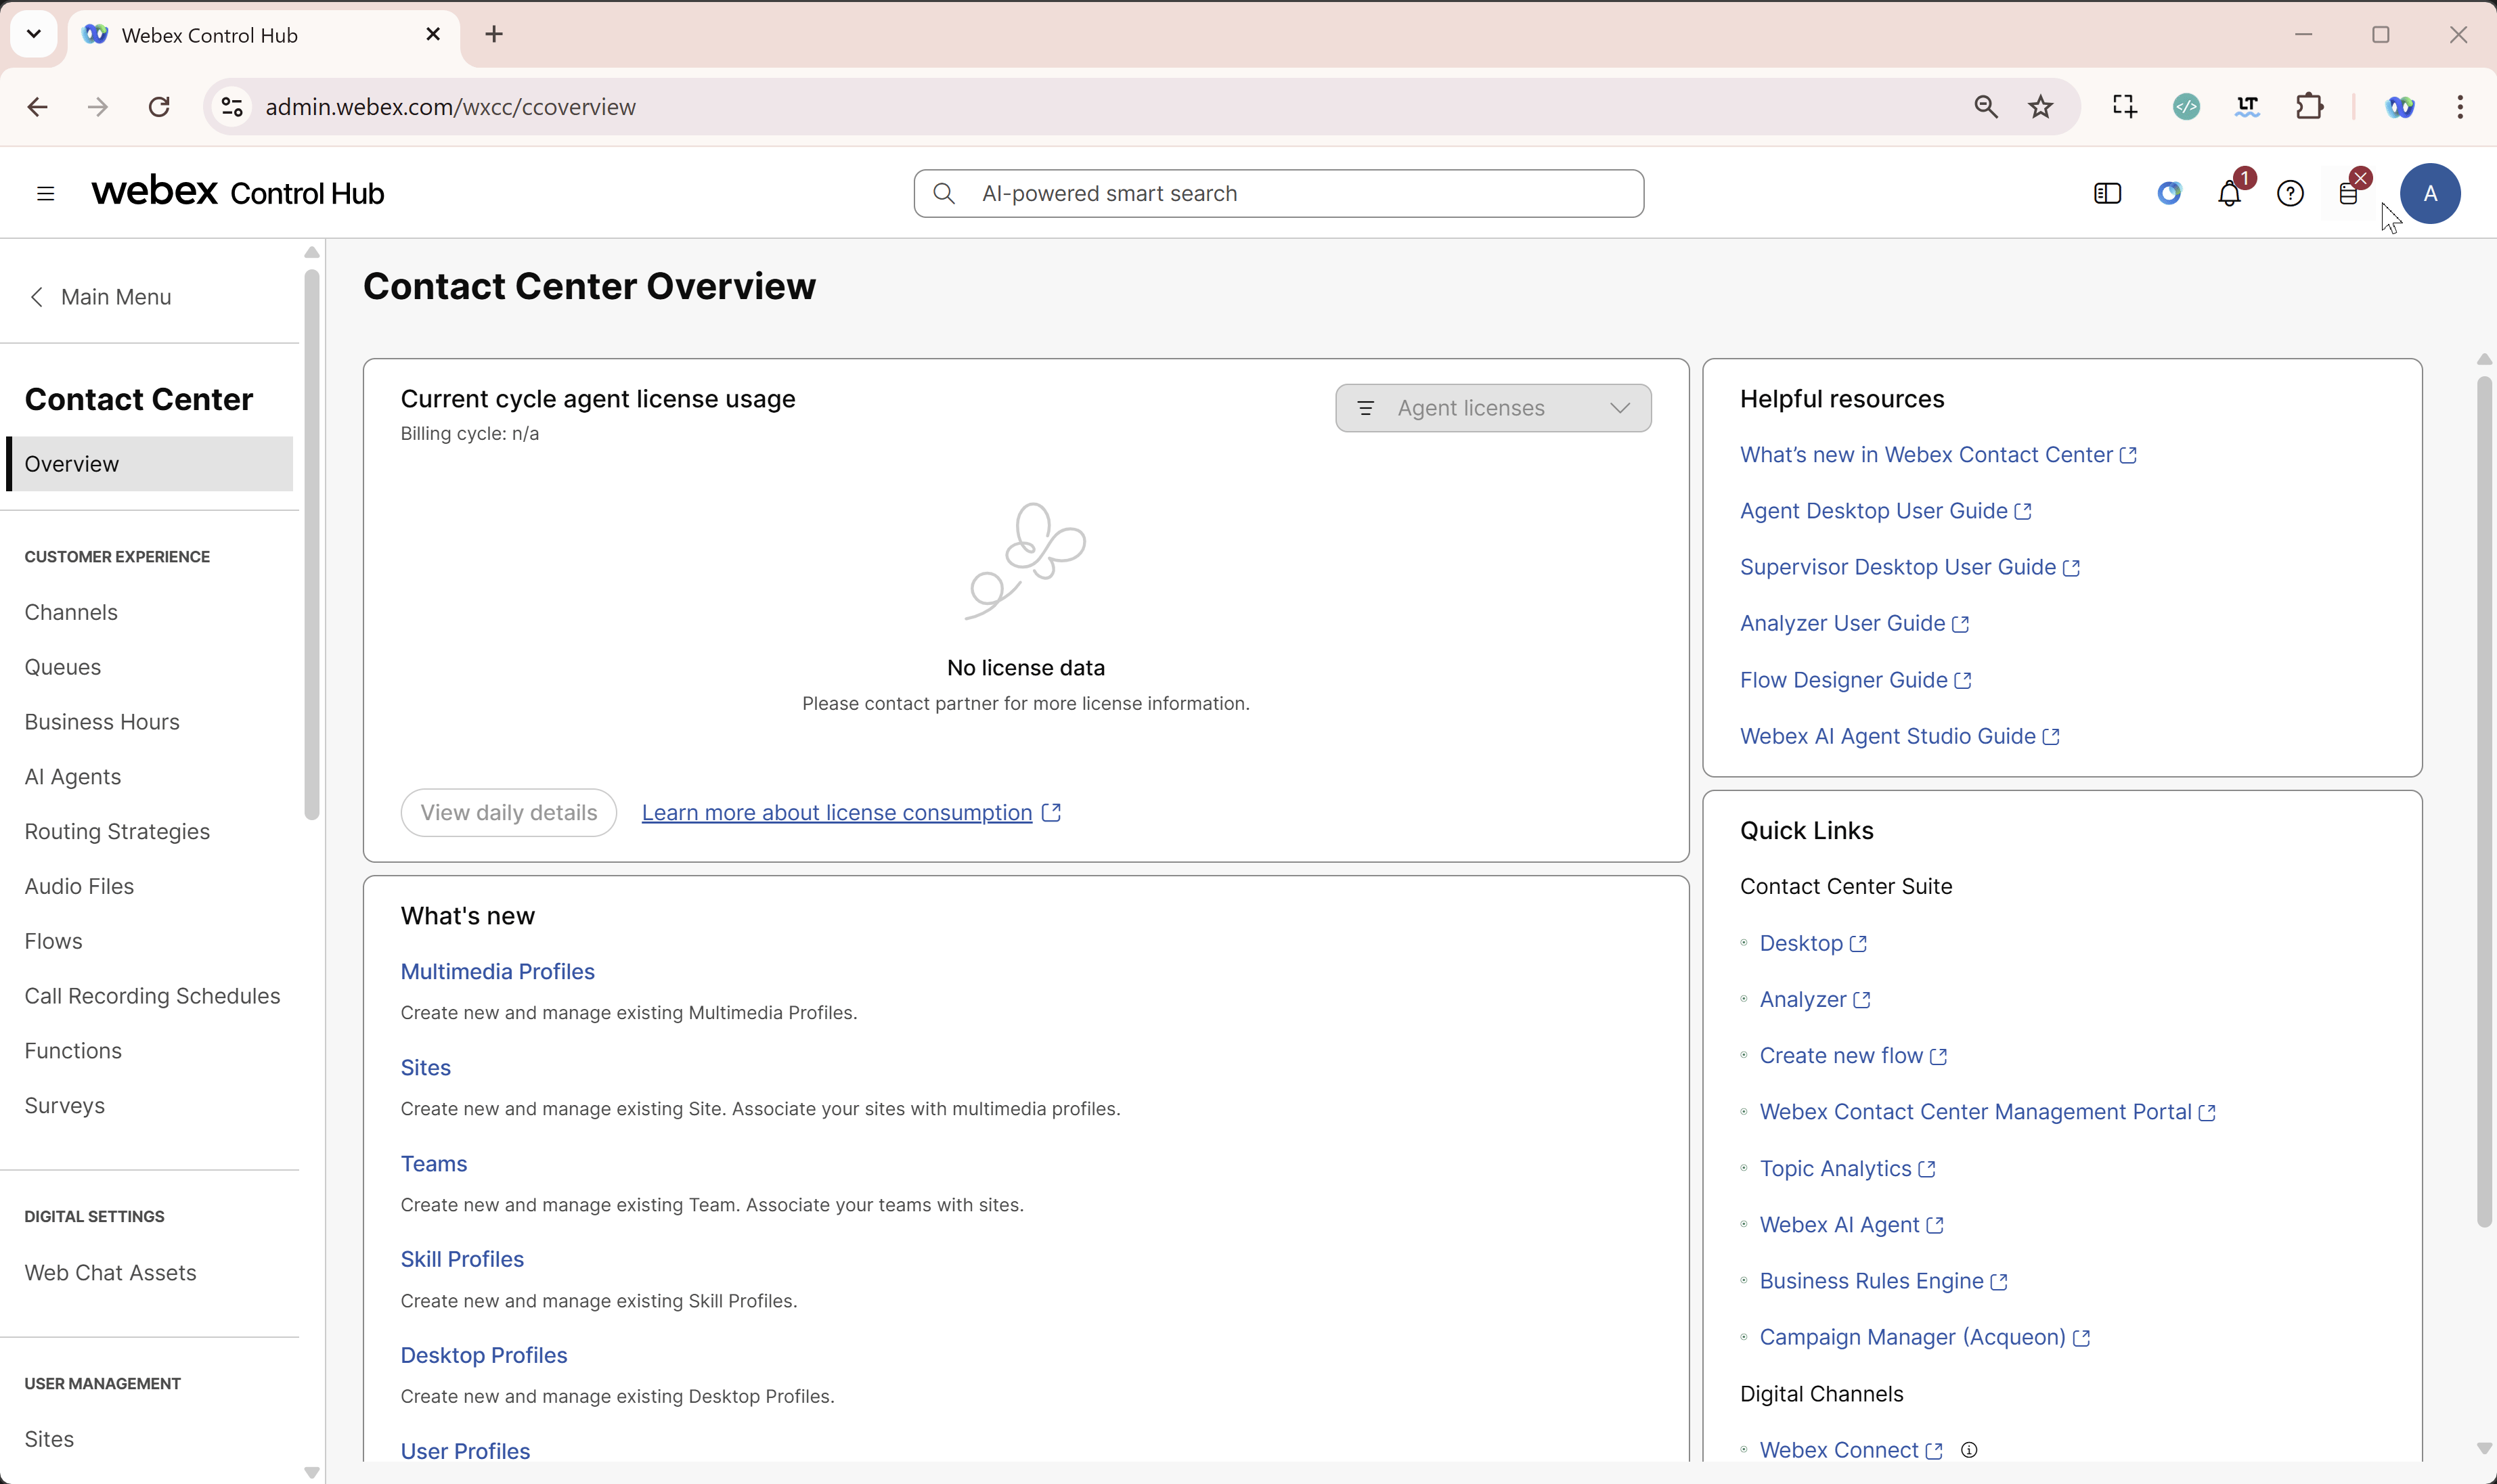Click the AI-powered smart search field
Screen dimensions: 2497x1484
(x=1278, y=193)
